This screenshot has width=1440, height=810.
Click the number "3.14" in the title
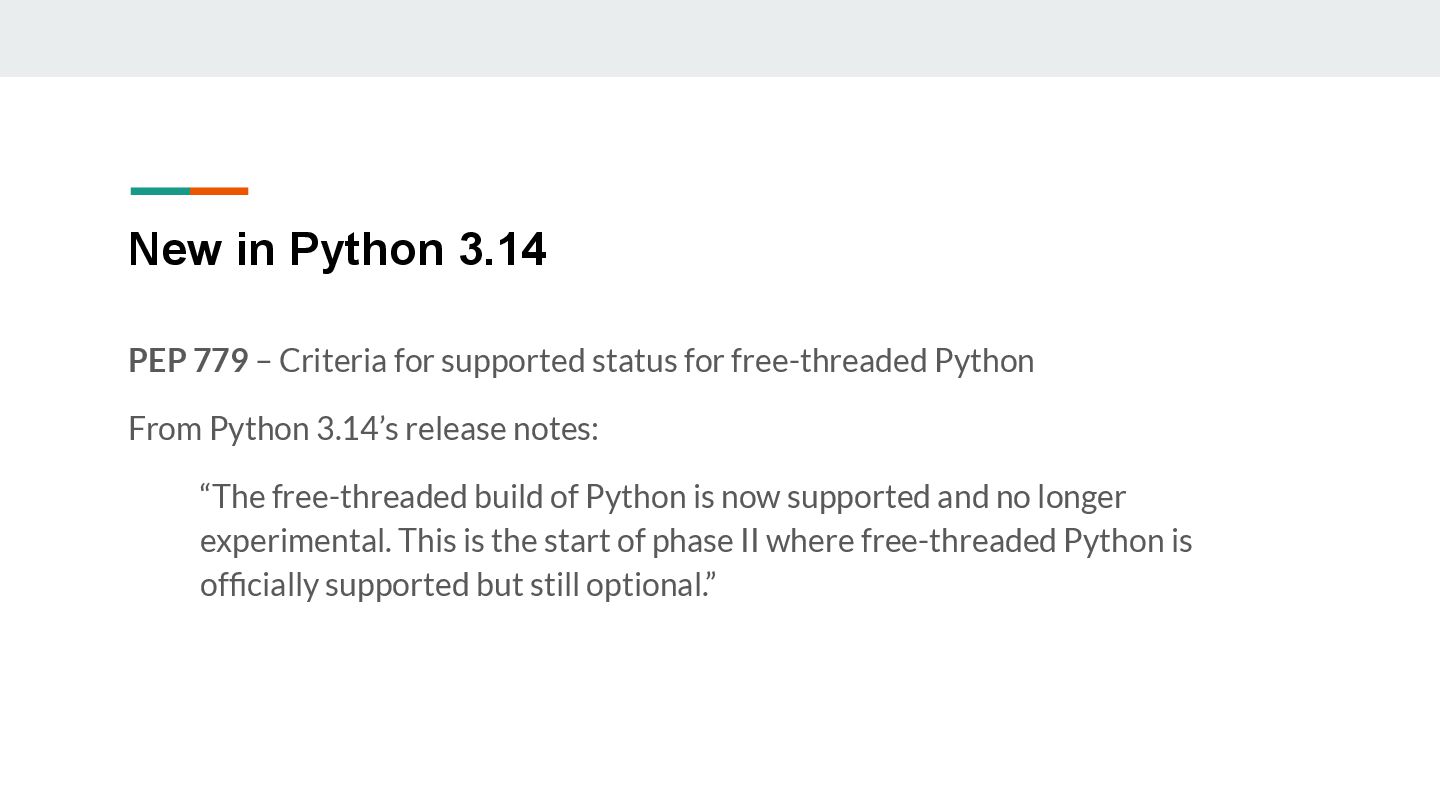[502, 249]
